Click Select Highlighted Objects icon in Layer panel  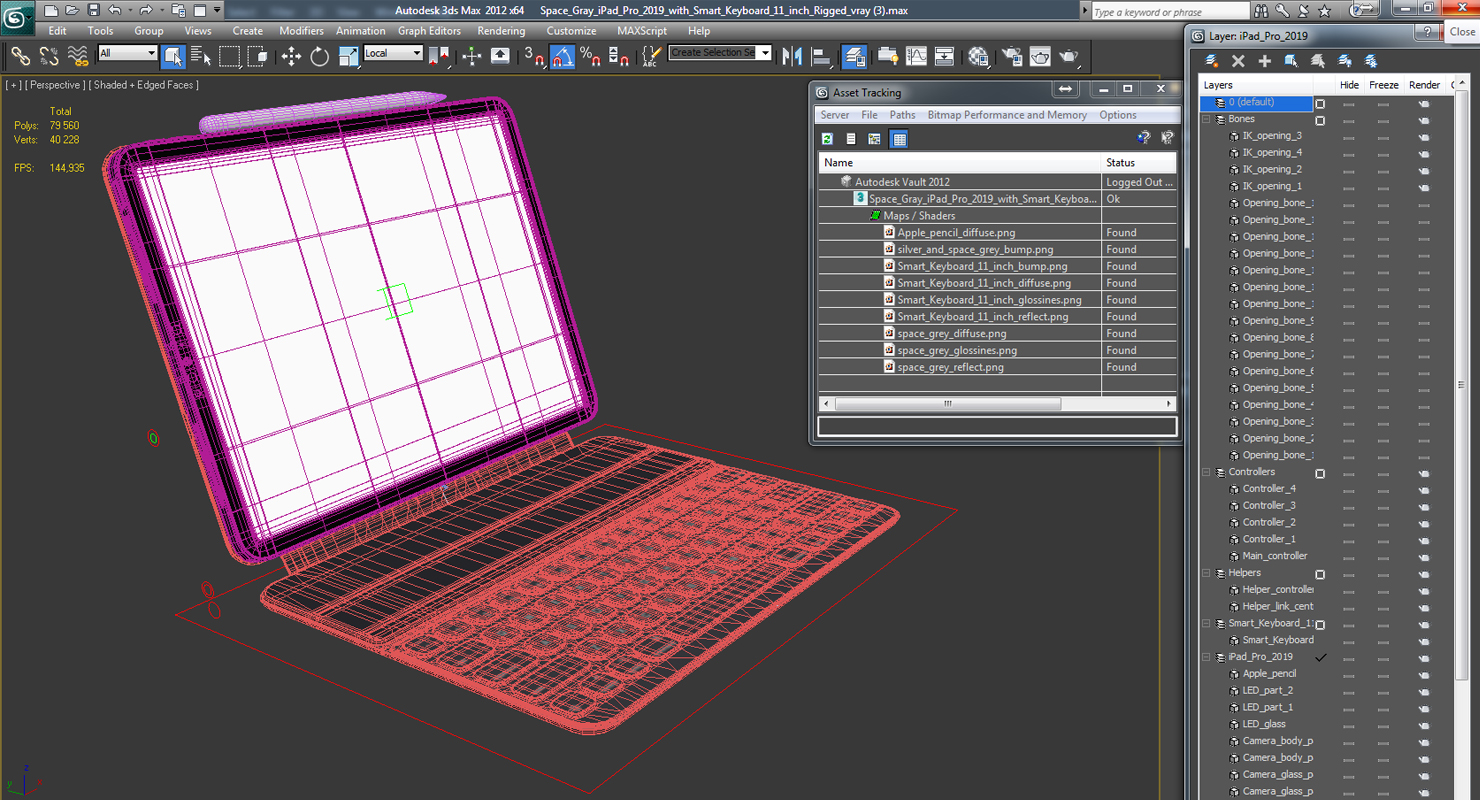1291,61
